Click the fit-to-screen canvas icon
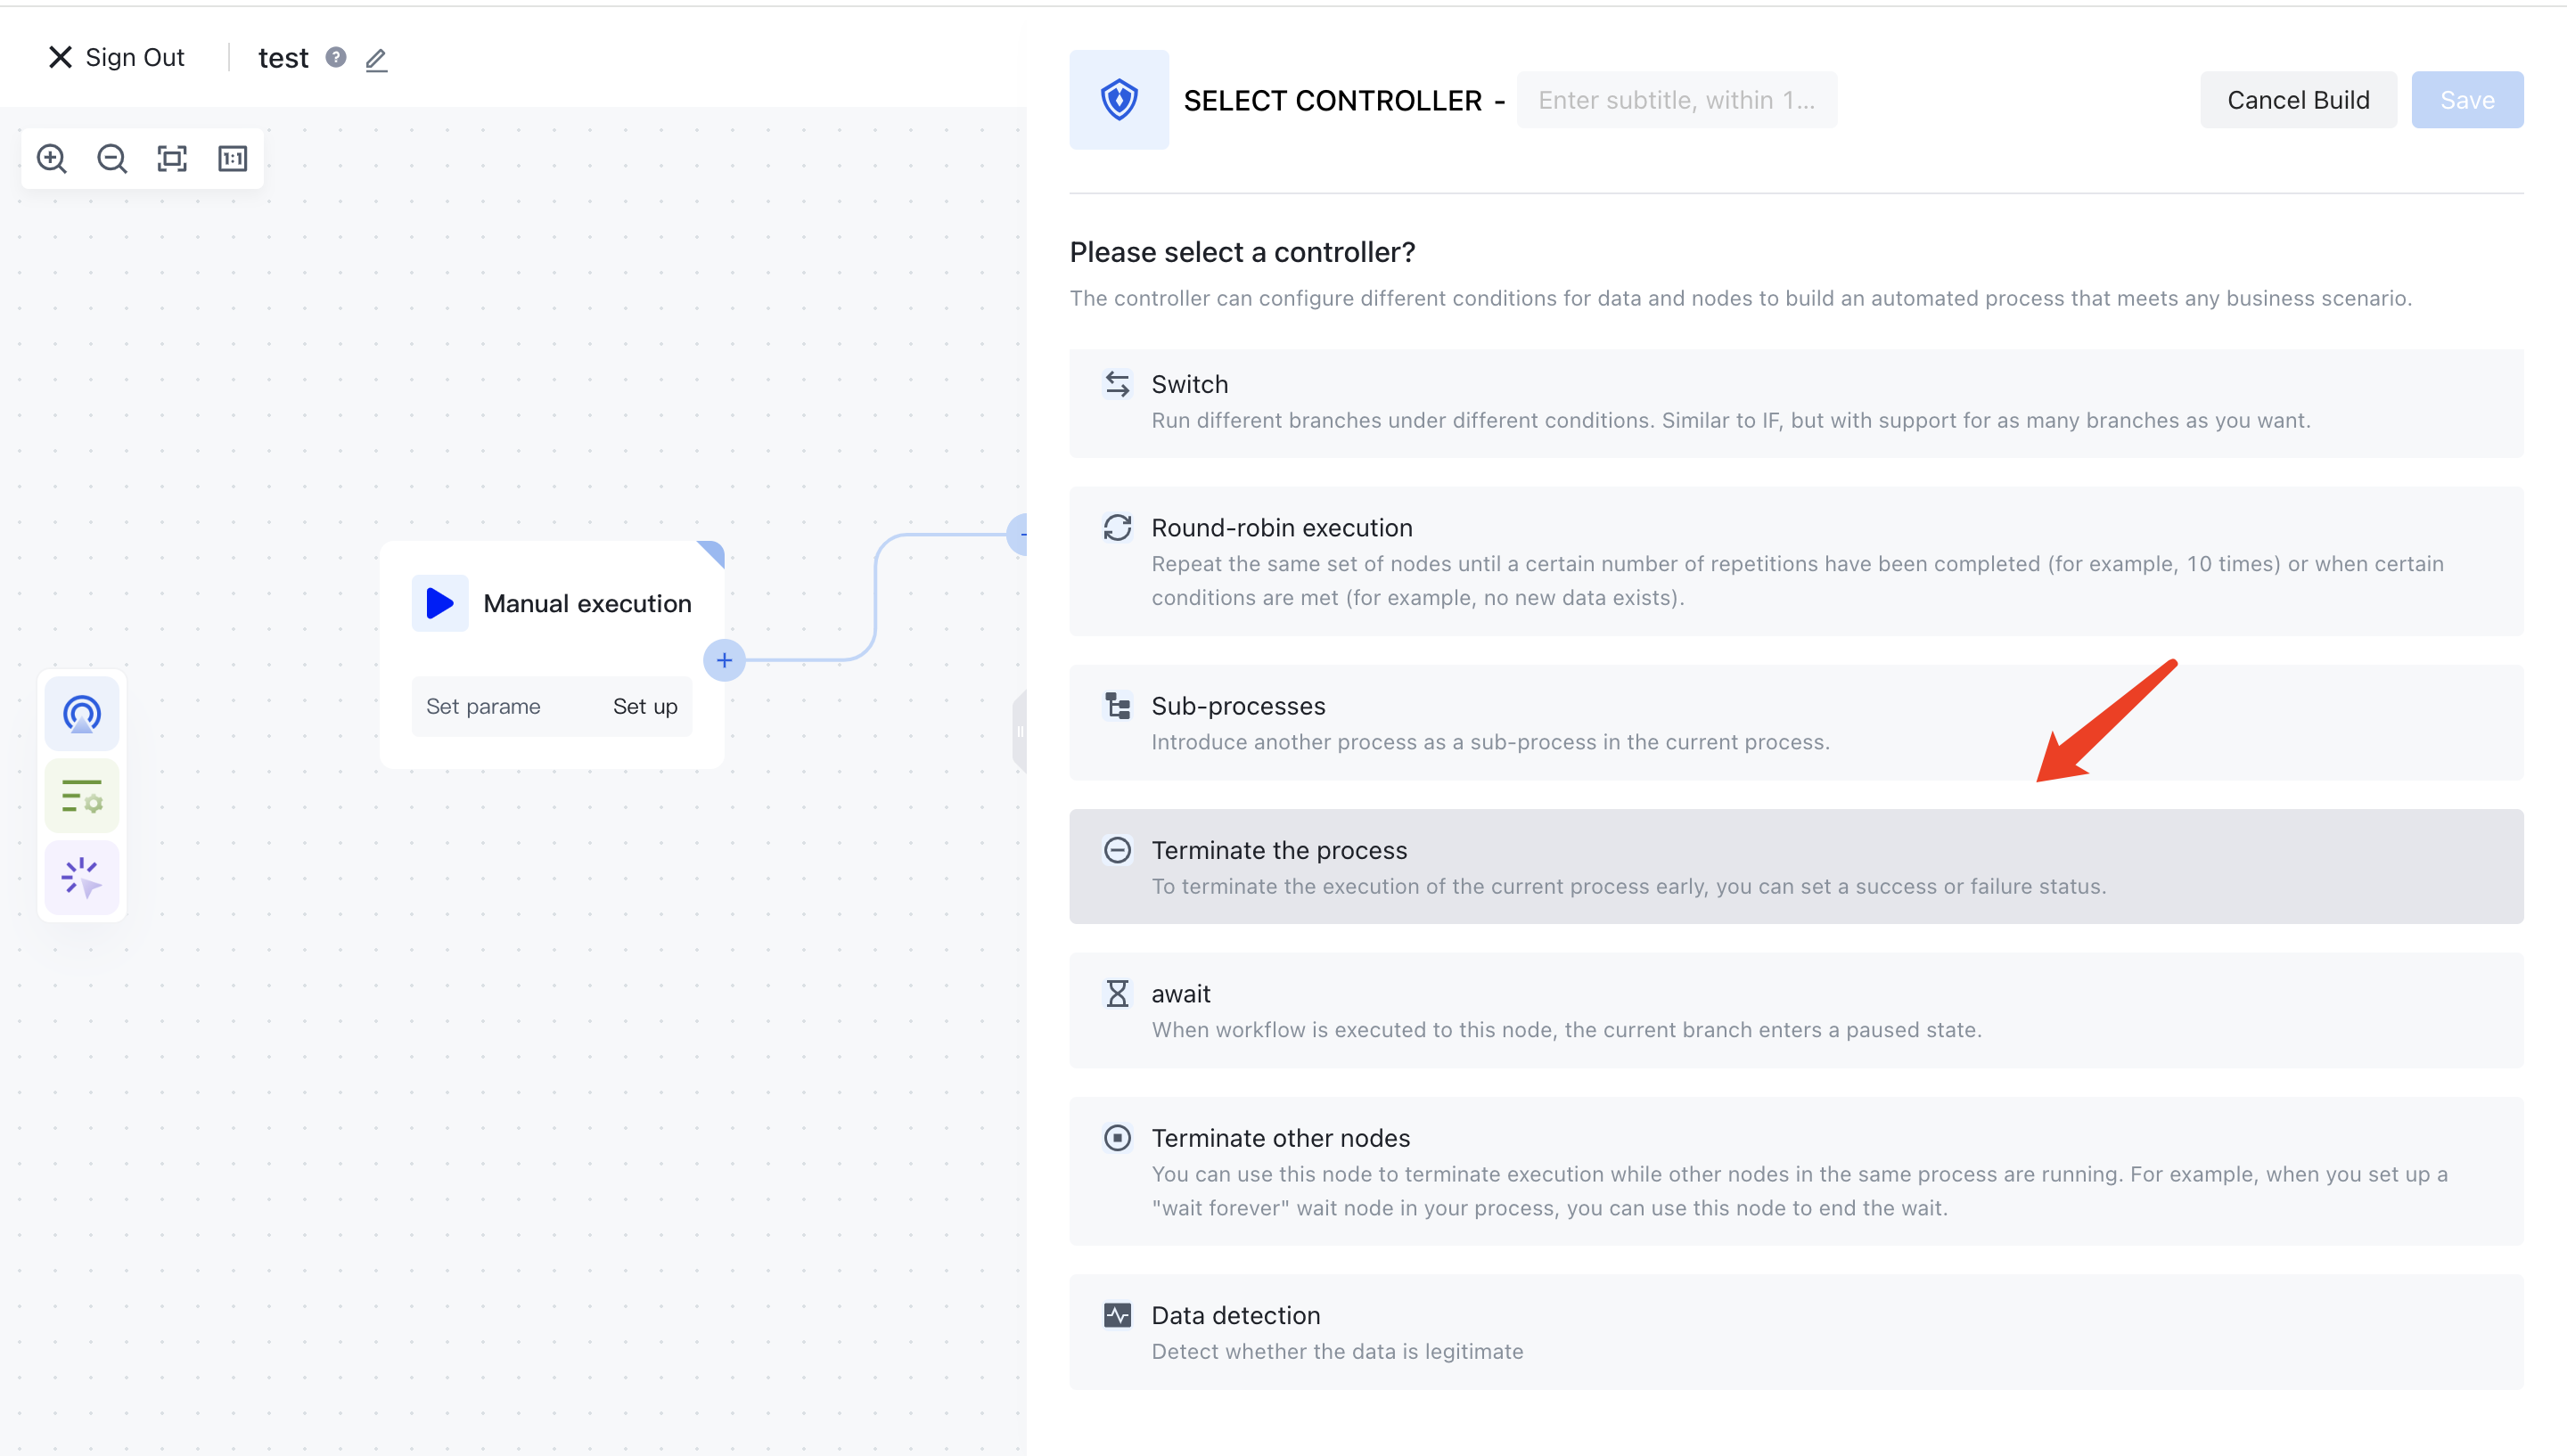The width and height of the screenshot is (2567, 1456). point(172,159)
